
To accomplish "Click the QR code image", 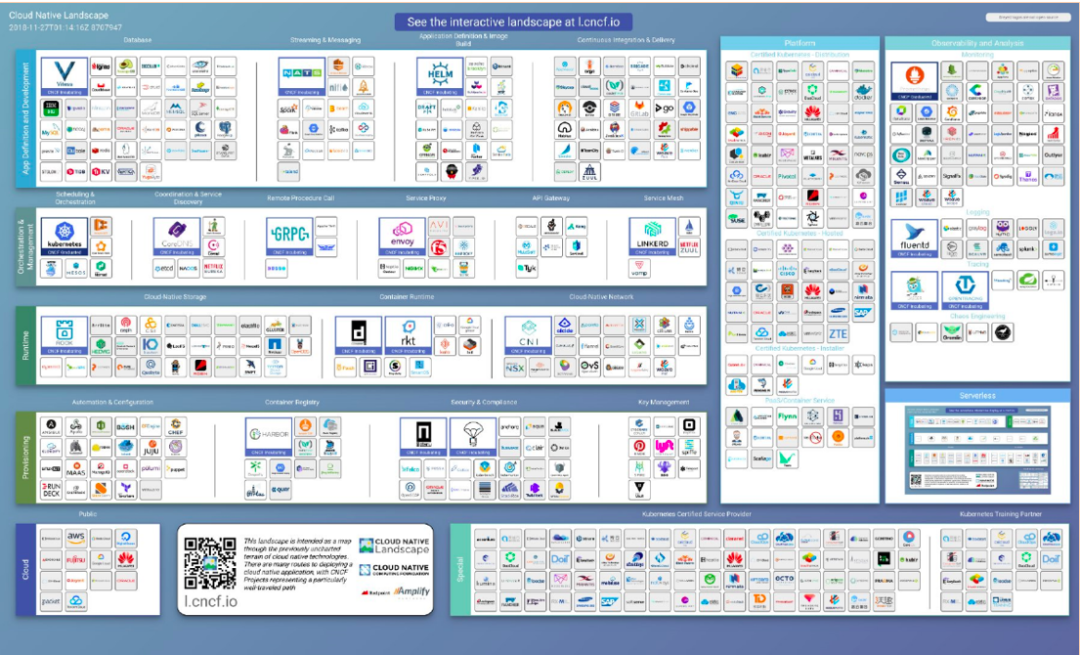I will [x=210, y=563].
